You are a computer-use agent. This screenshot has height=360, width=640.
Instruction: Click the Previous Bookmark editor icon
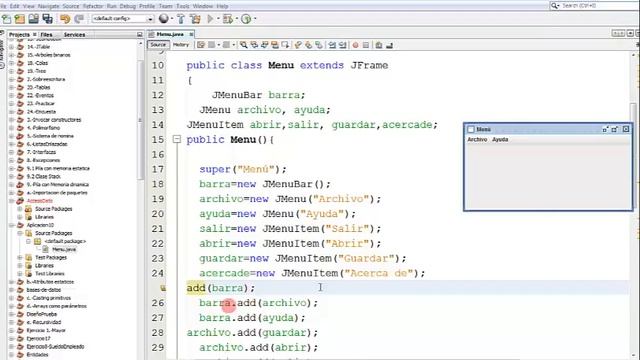pyautogui.click(x=298, y=45)
